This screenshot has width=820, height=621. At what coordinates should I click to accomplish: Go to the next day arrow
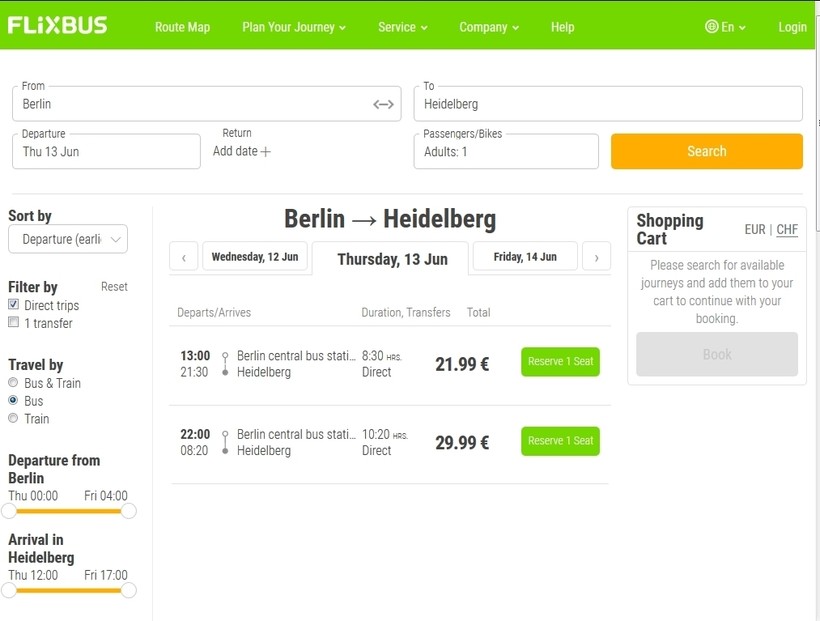[596, 257]
